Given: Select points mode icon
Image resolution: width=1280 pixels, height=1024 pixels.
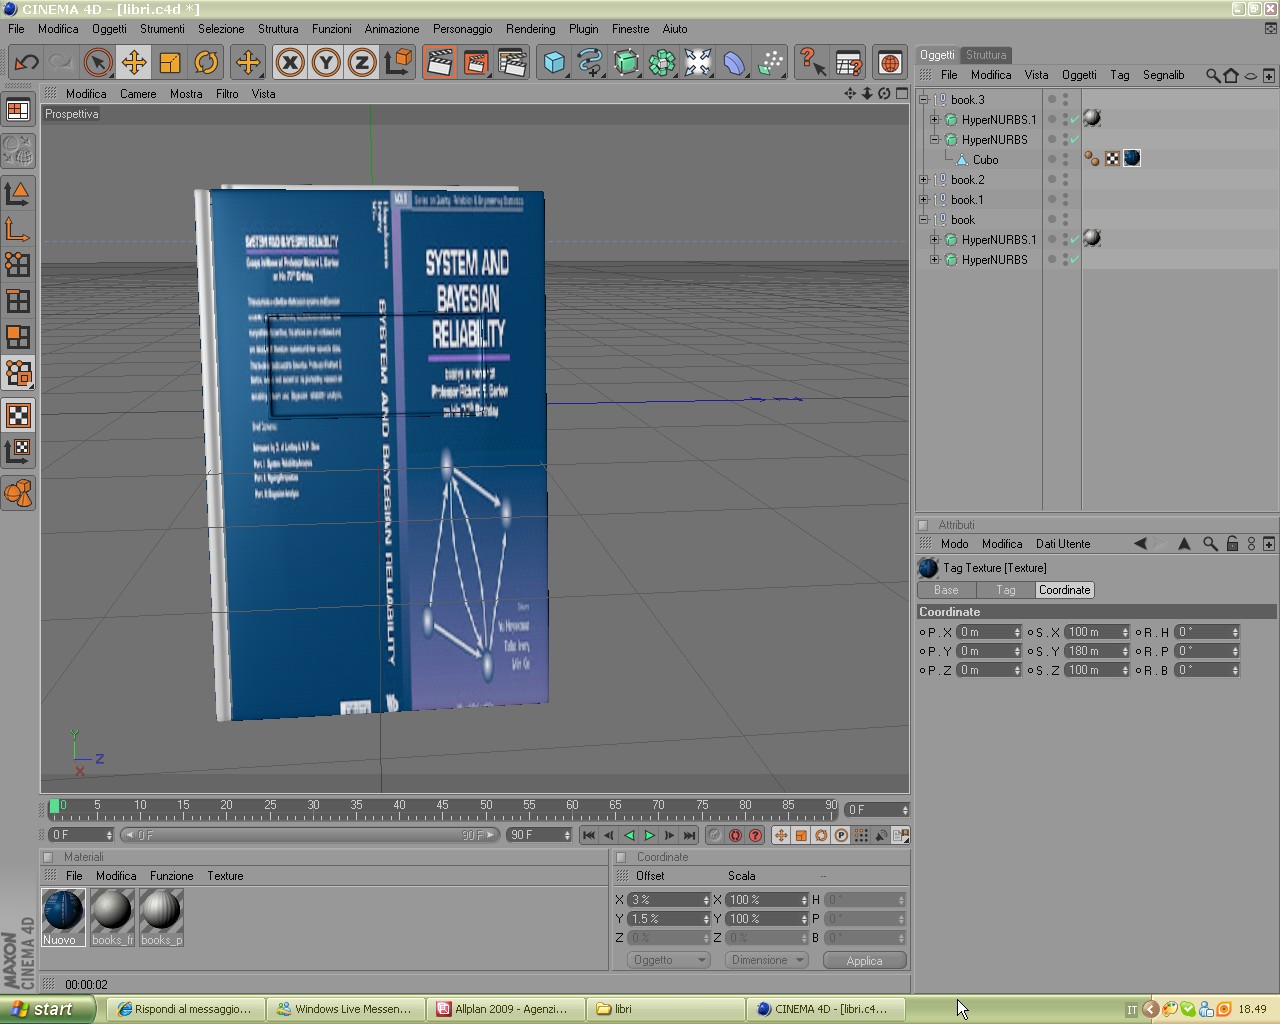Looking at the screenshot, I should (18, 265).
